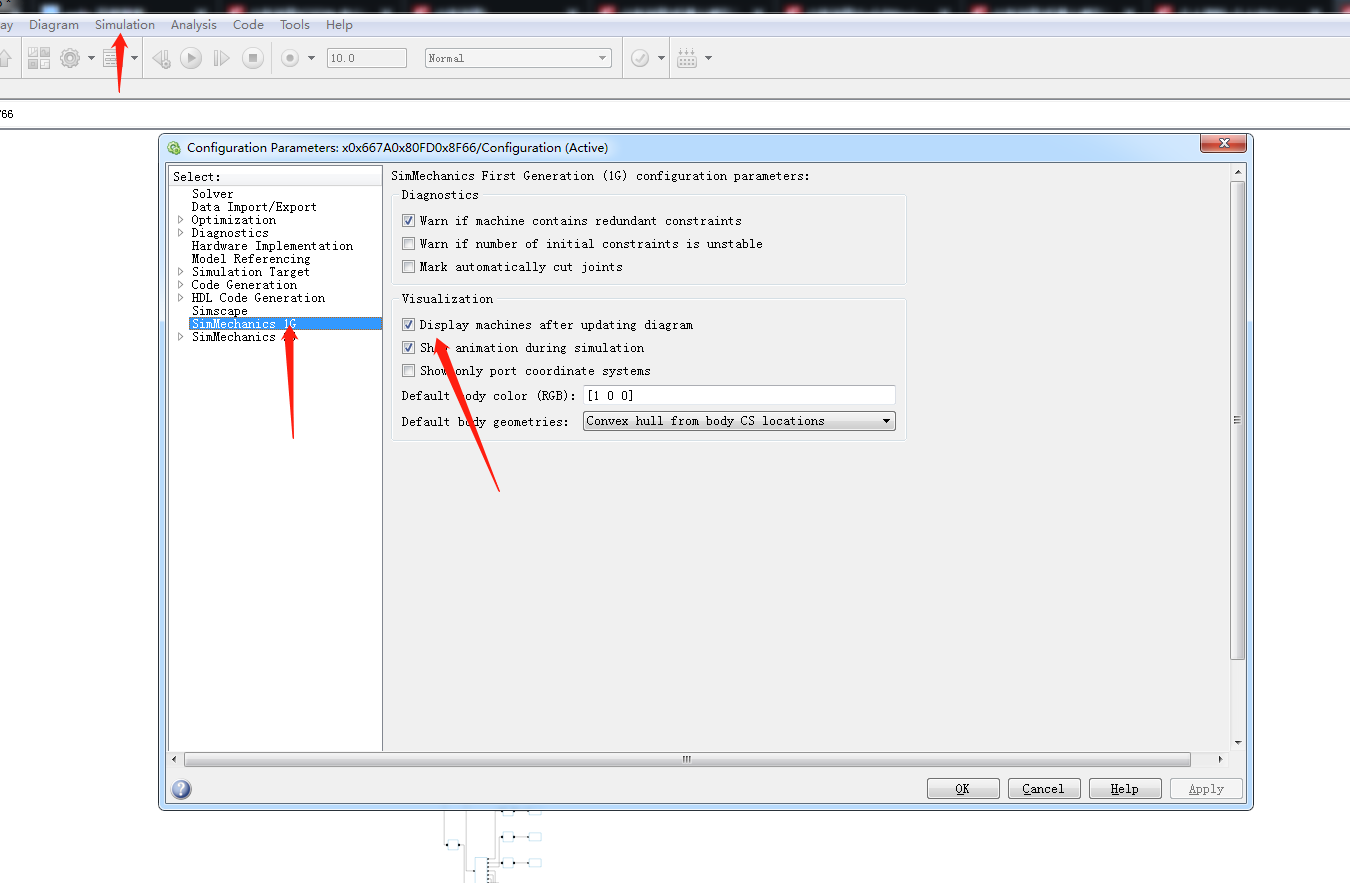
Task: Open the Simulation menu
Action: tap(125, 25)
